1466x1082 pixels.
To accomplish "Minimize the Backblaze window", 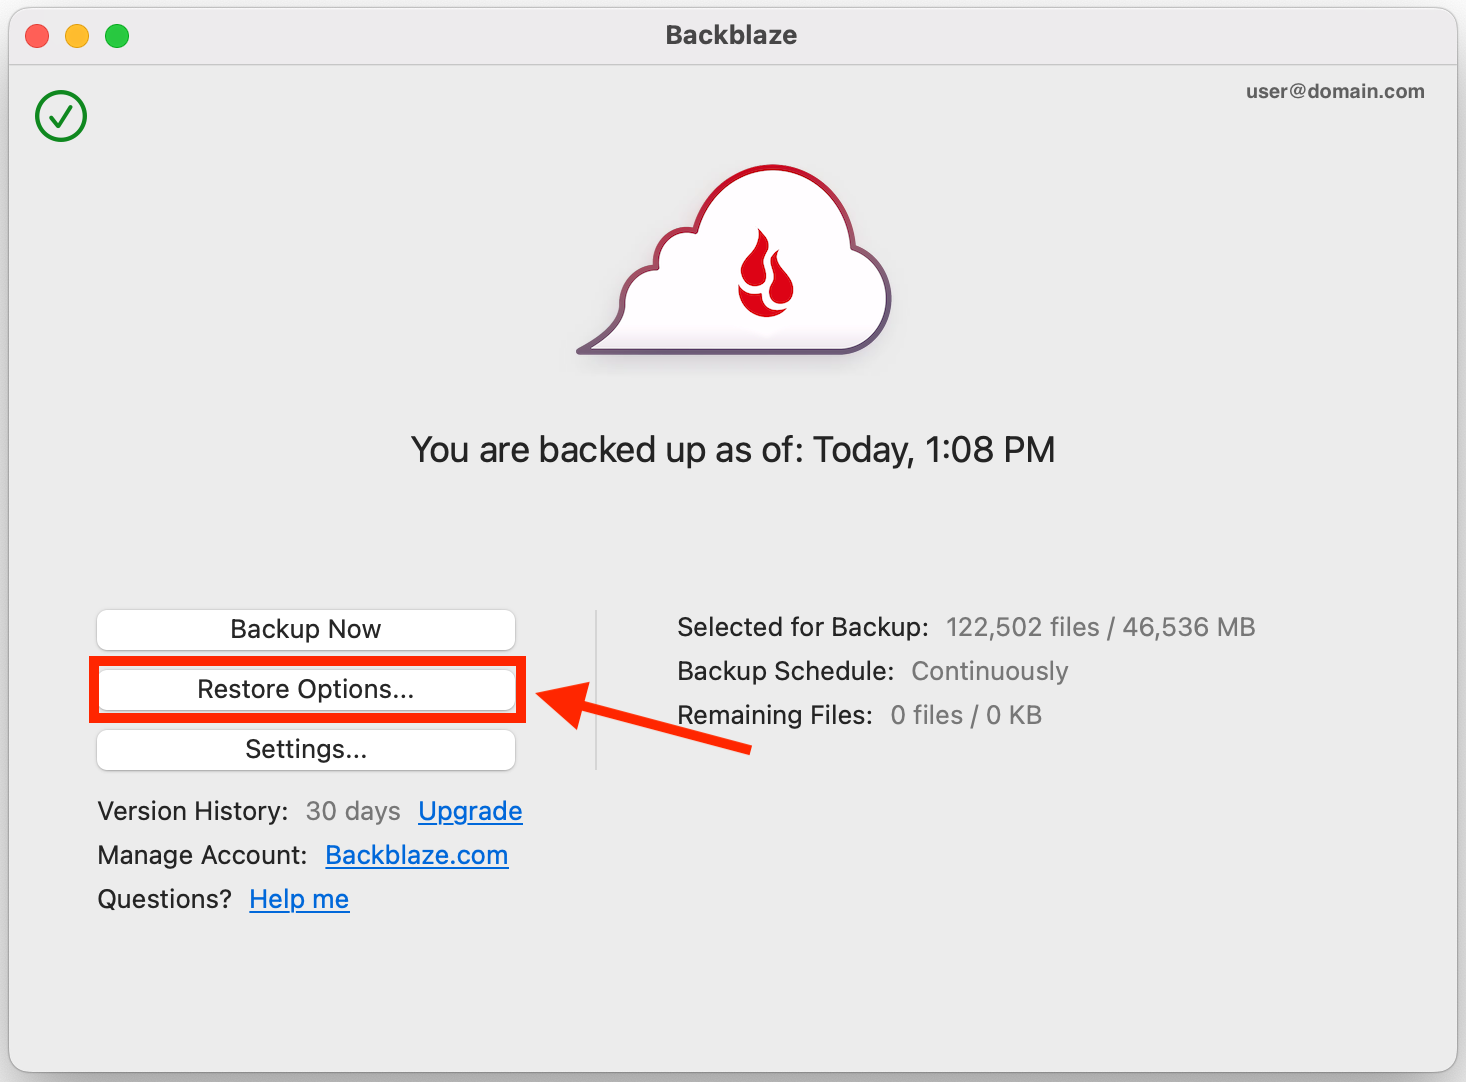I will [77, 35].
